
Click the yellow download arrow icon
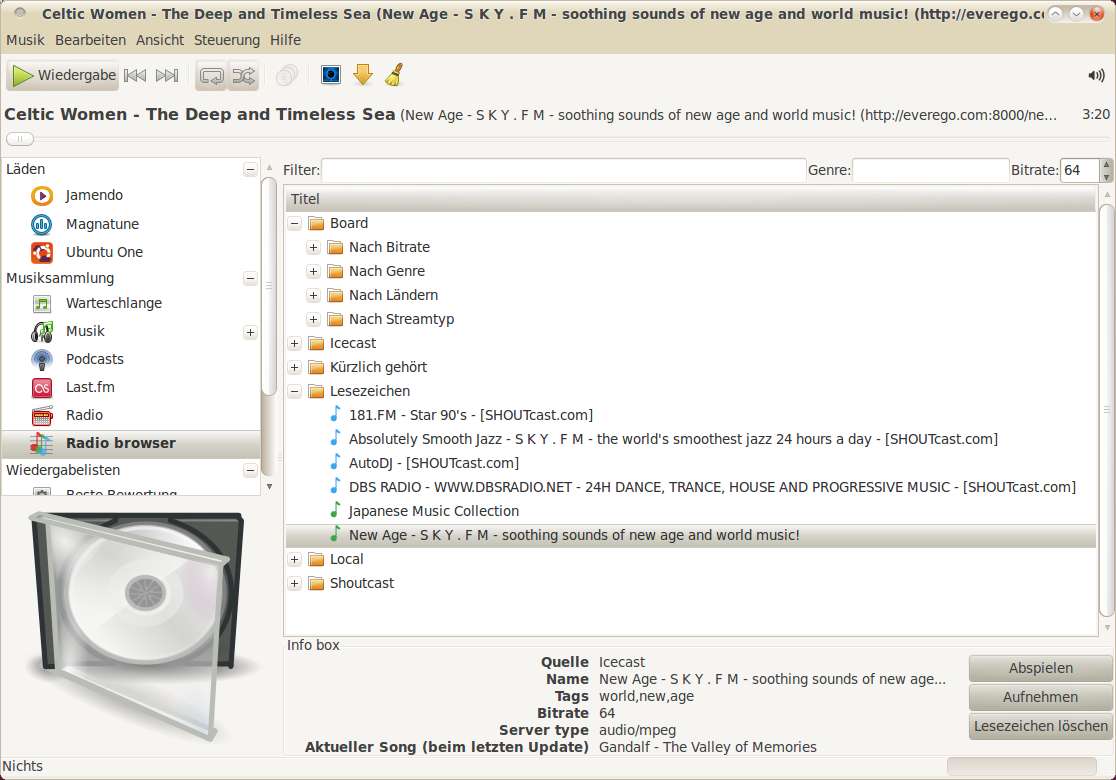(363, 75)
